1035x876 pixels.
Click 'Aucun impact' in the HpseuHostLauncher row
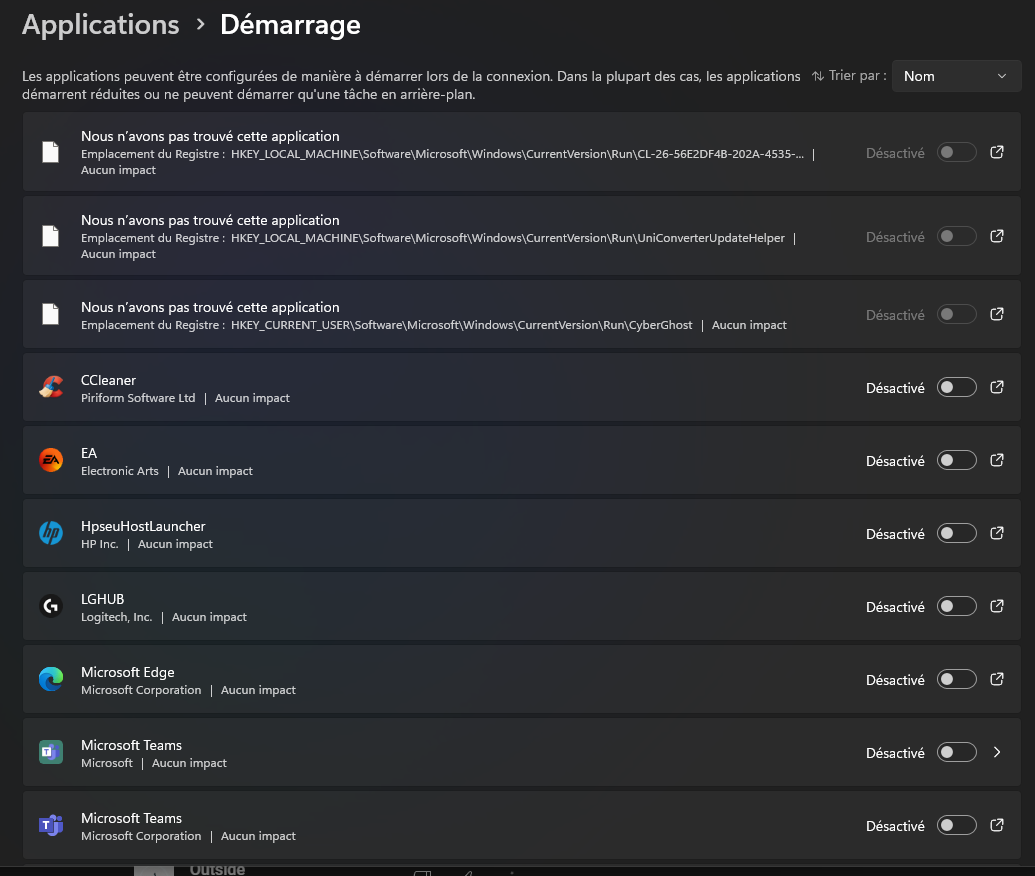(175, 544)
